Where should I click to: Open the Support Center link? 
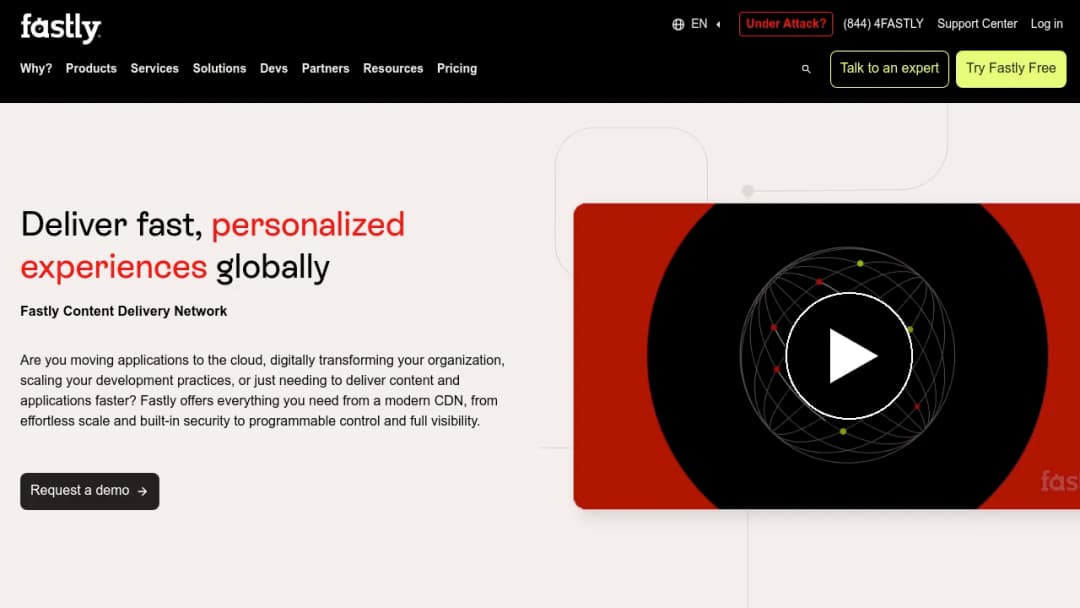coord(977,24)
